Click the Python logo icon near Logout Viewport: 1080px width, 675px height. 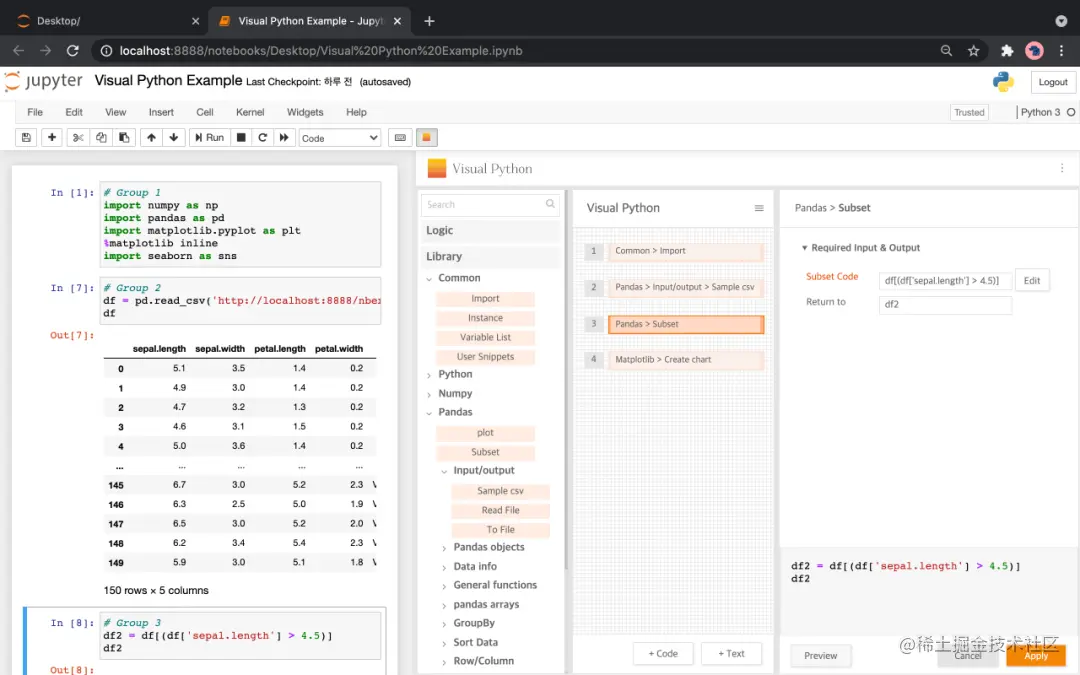click(1003, 82)
